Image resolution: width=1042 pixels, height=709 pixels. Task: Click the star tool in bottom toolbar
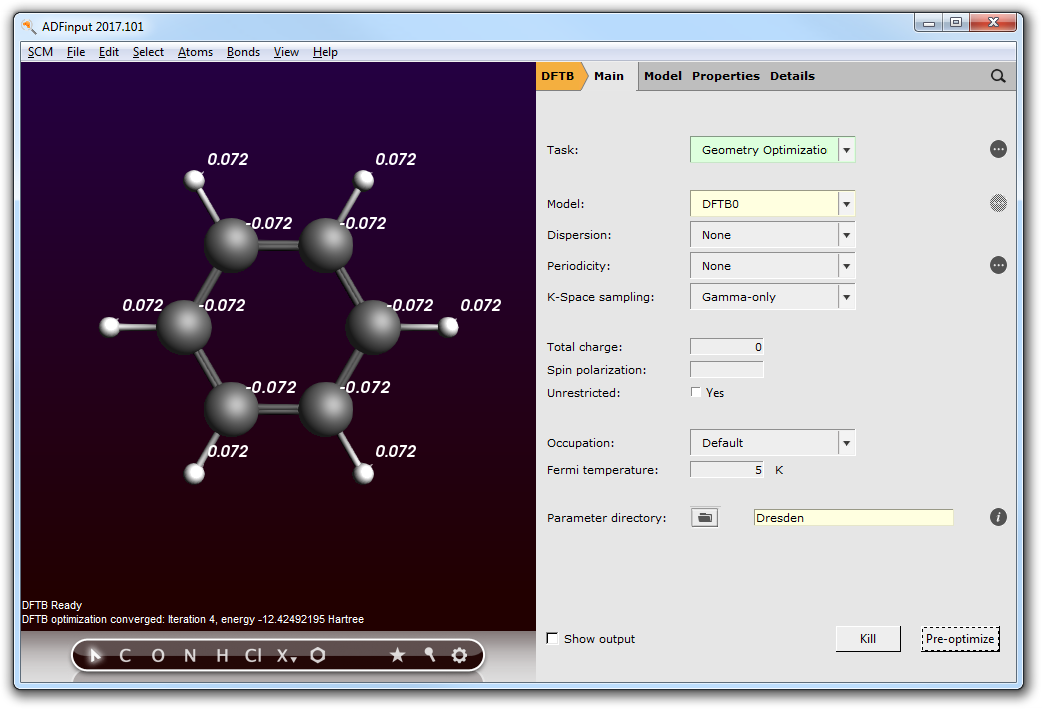coord(397,656)
